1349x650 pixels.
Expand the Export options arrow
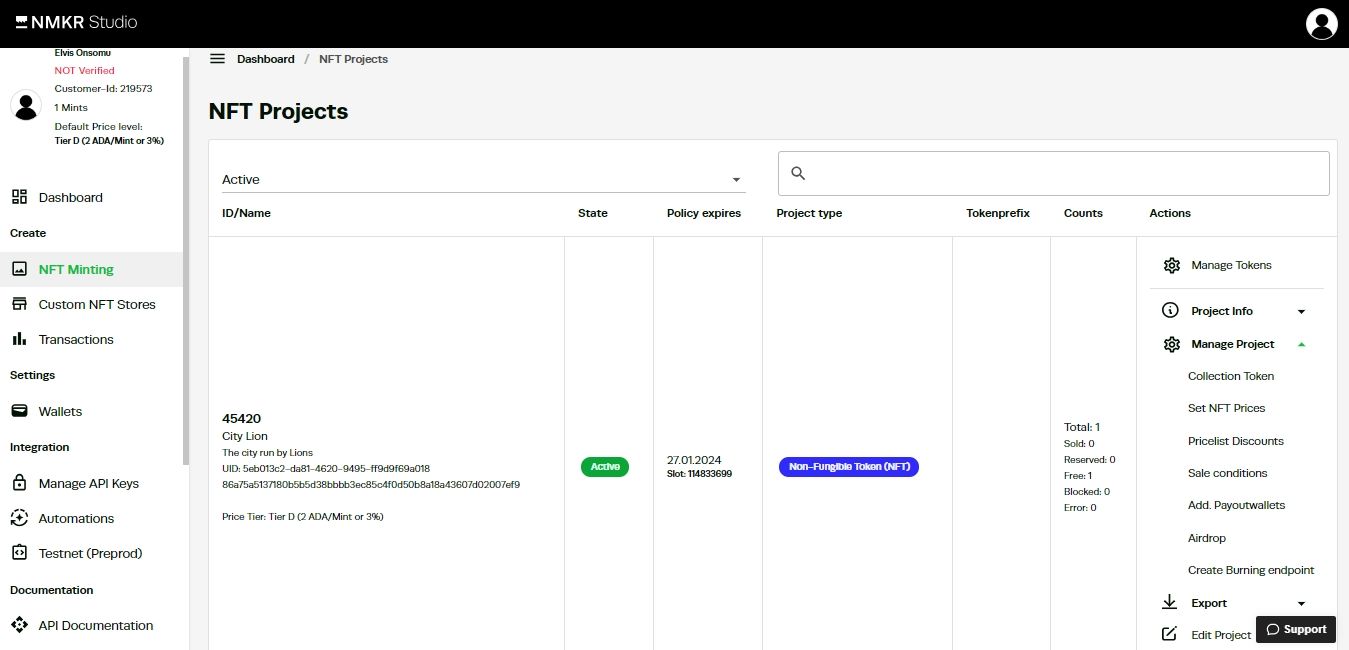(x=1301, y=604)
